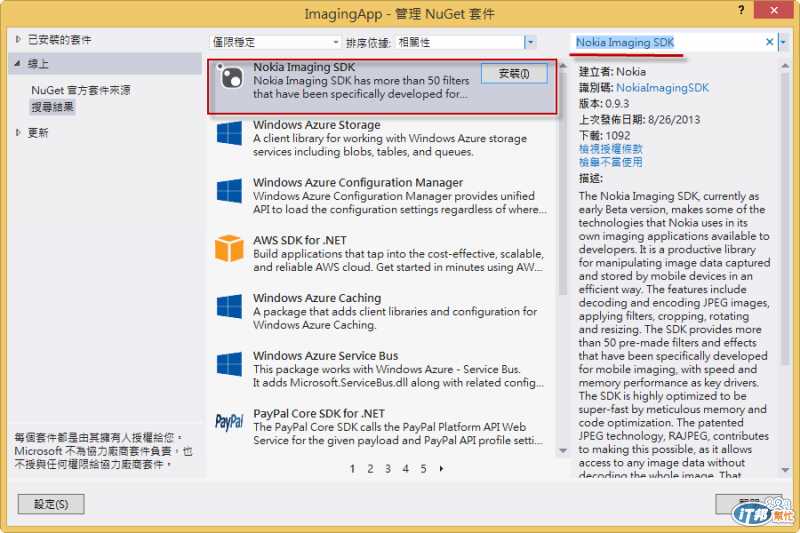Click the 下載: 1092 downloads text
800x533 pixels.
pyautogui.click(x=605, y=136)
